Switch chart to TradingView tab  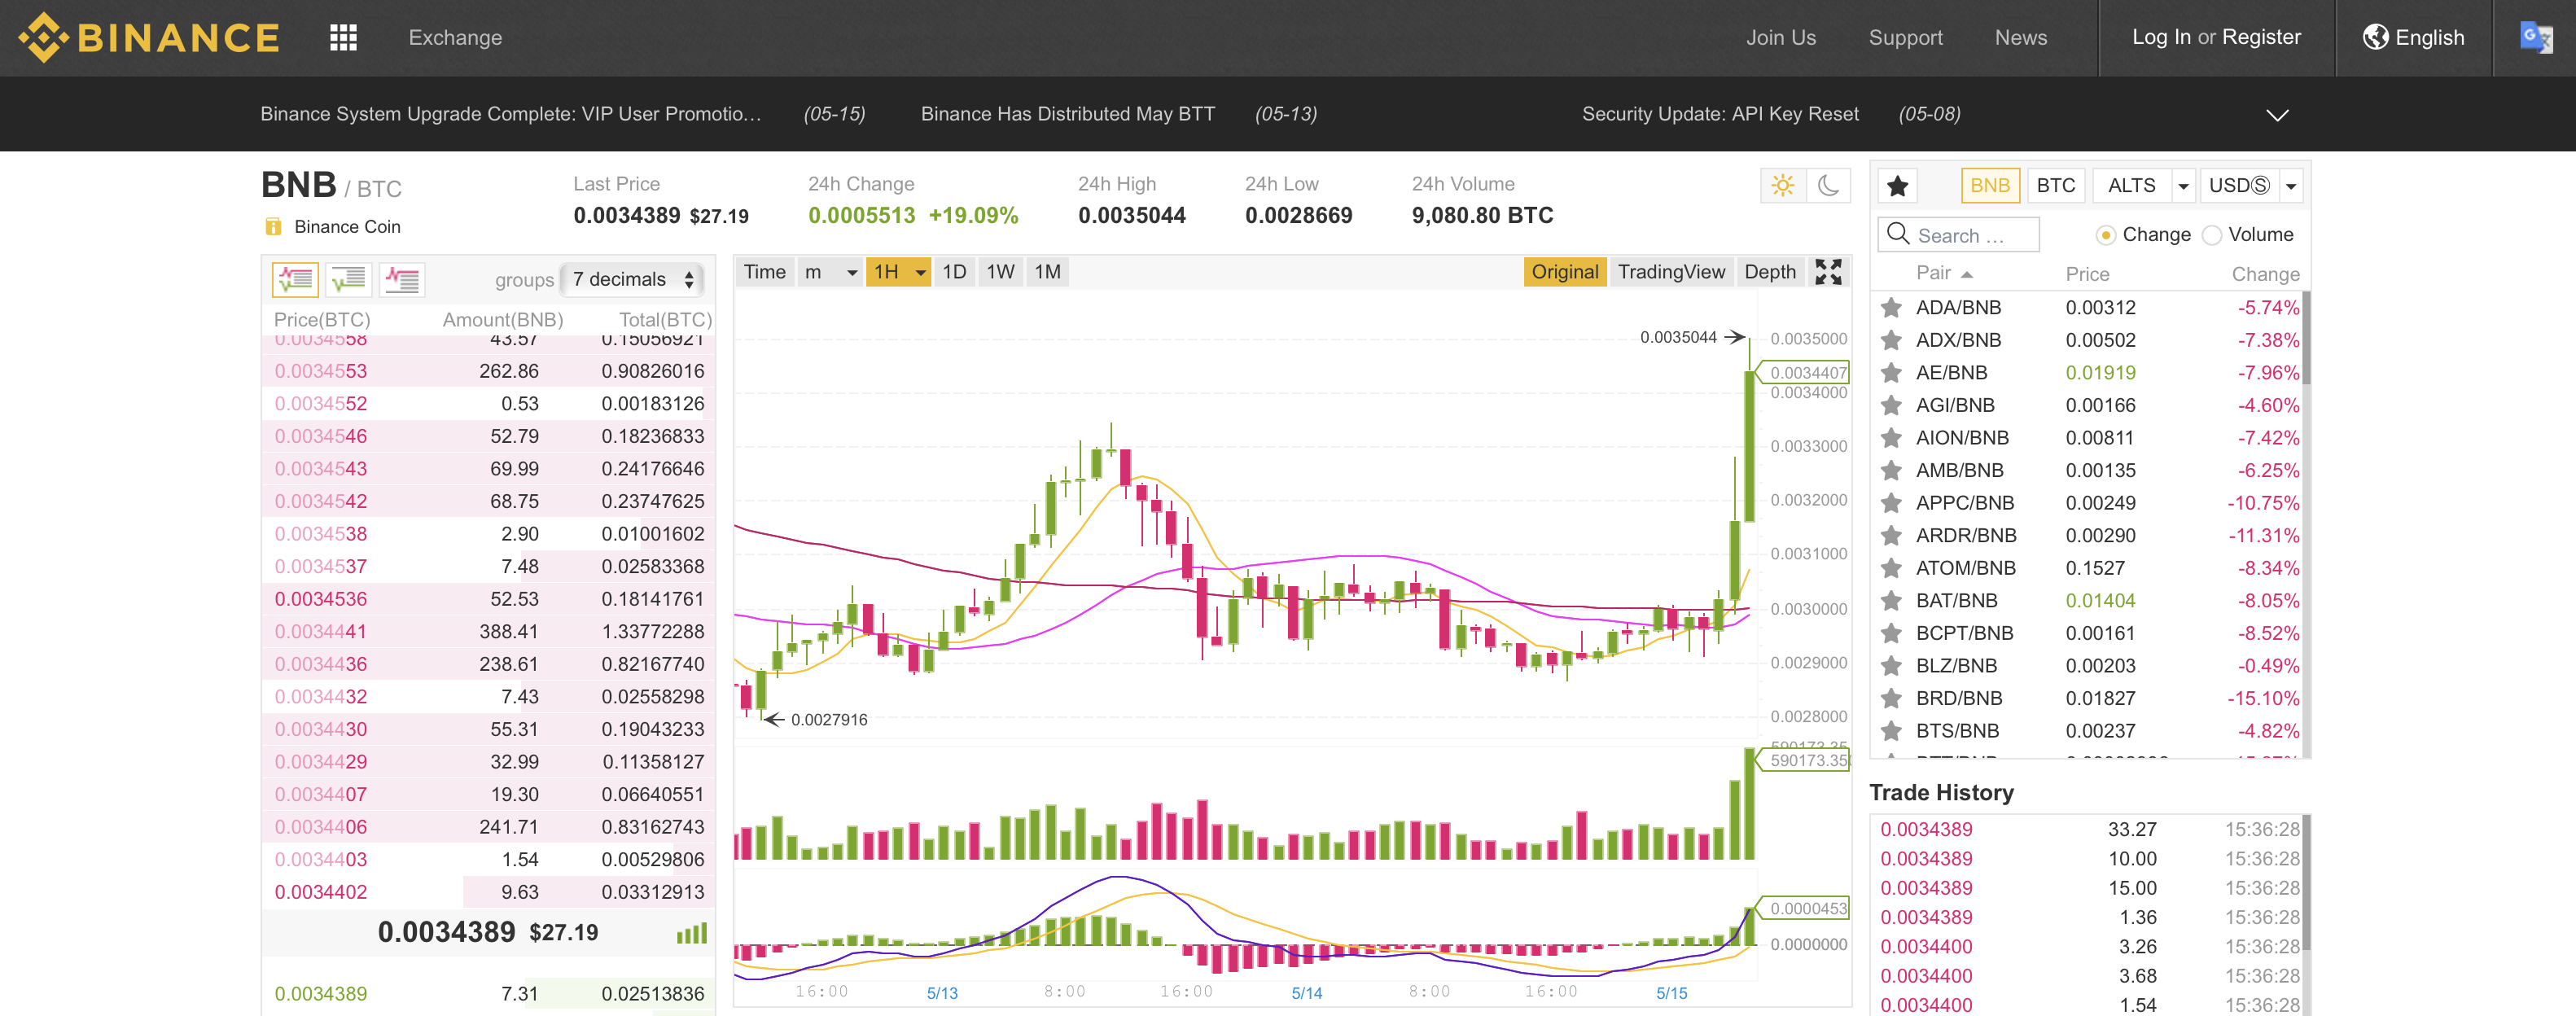pyautogui.click(x=1671, y=272)
